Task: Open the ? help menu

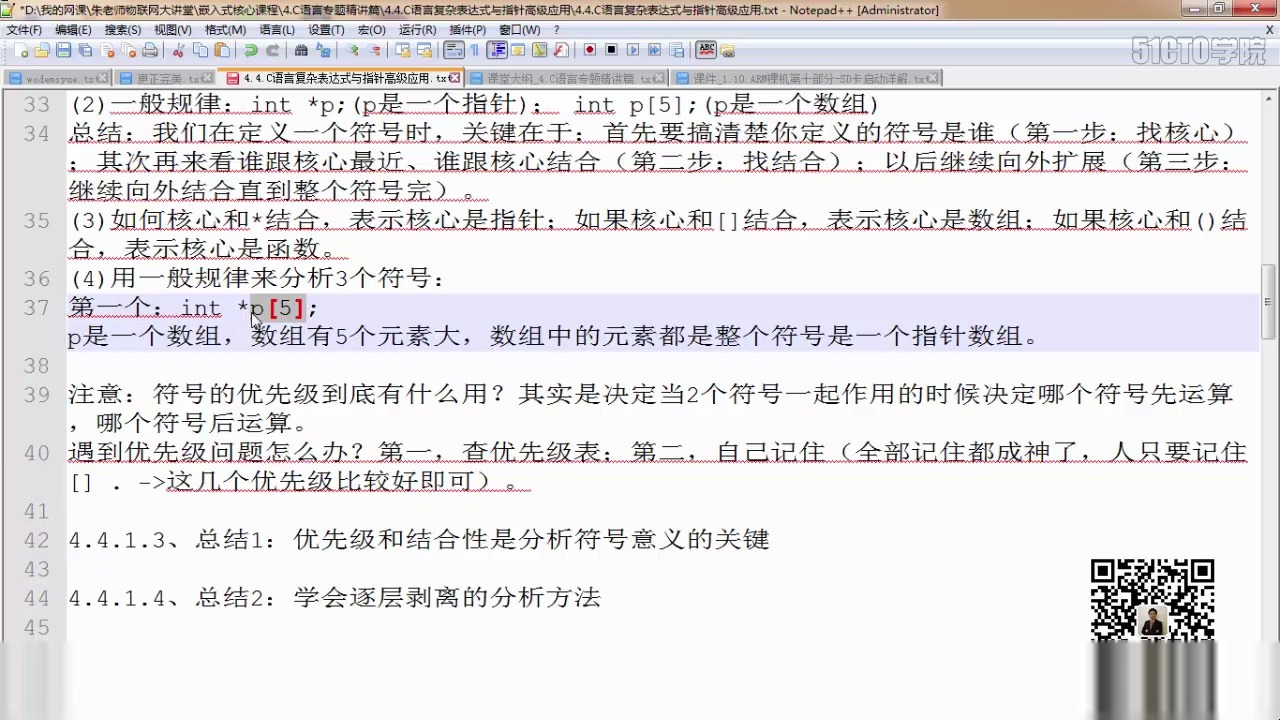Action: pos(557,30)
